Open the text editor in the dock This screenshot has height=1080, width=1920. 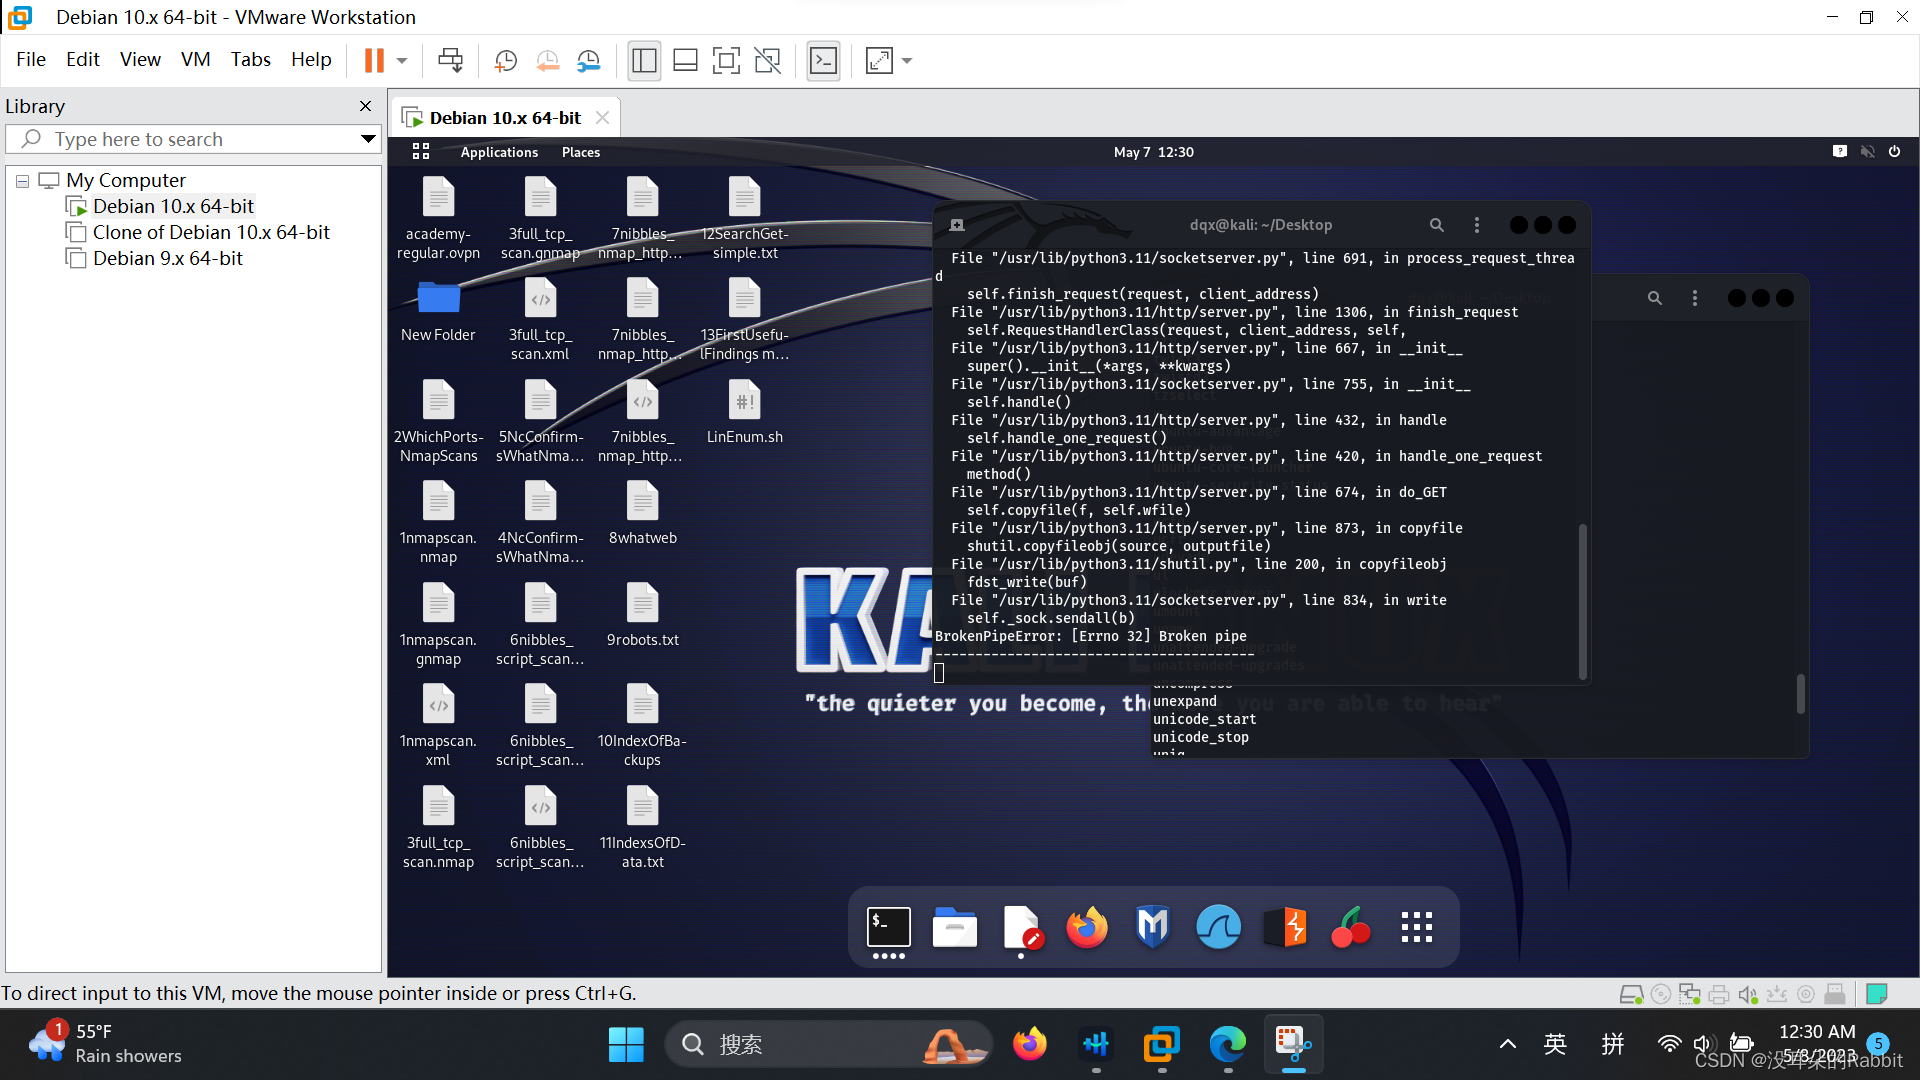coord(1021,927)
